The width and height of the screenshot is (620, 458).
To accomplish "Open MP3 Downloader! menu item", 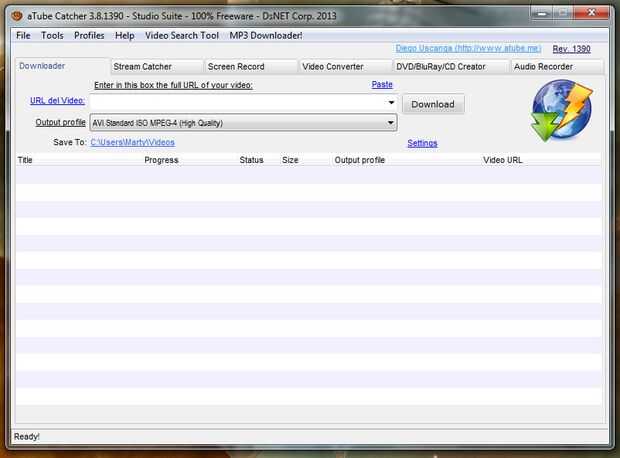I will point(266,36).
